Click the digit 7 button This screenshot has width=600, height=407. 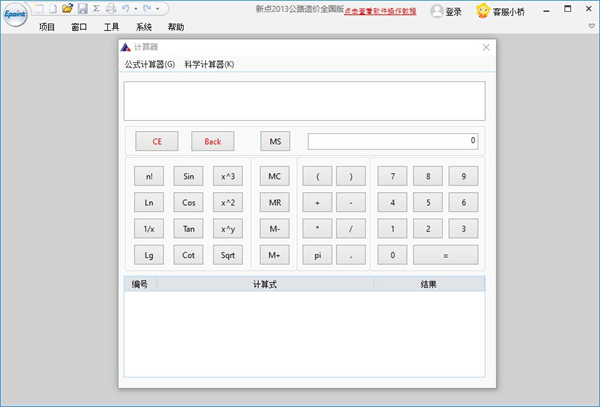[392, 176]
